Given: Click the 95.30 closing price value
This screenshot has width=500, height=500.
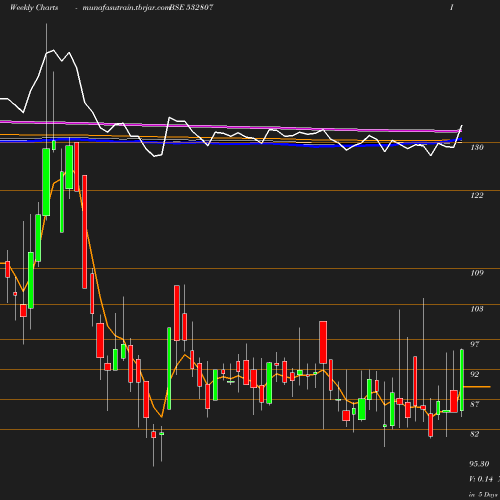Looking at the screenshot, I should click(479, 464).
